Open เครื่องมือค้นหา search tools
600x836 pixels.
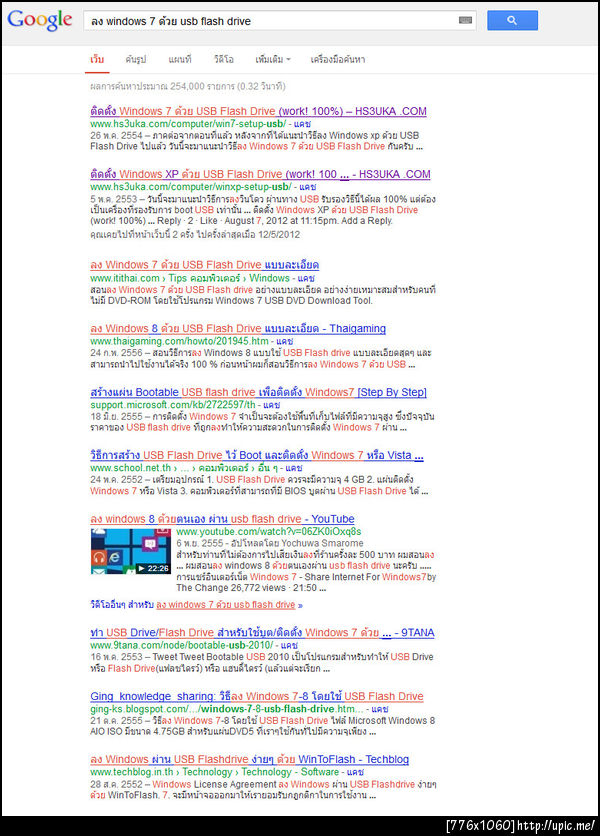pyautogui.click(x=338, y=59)
